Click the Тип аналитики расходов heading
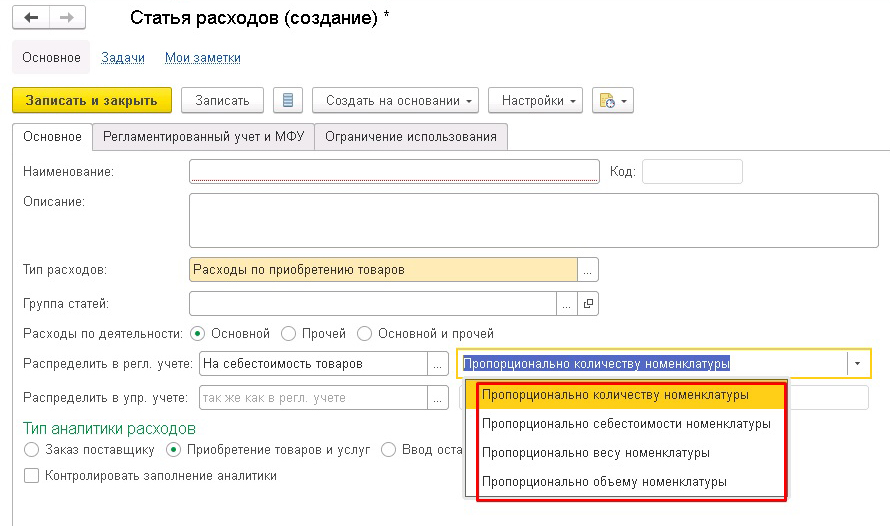This screenshot has height=526, width=890. coord(109,428)
